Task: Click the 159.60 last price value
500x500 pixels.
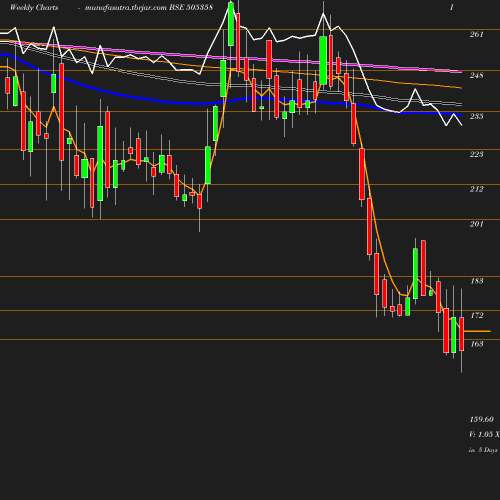Action: [x=482, y=419]
